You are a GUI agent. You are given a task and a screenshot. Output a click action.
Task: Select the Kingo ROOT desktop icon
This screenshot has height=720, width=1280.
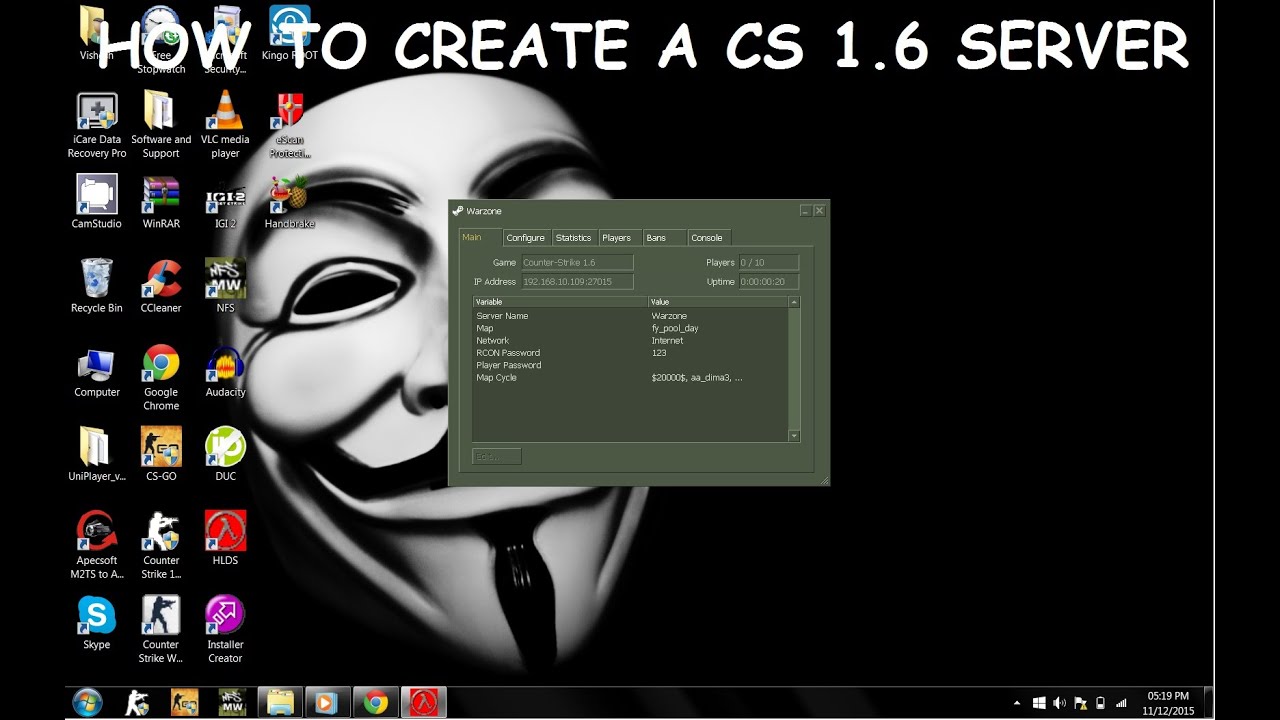coord(289,33)
